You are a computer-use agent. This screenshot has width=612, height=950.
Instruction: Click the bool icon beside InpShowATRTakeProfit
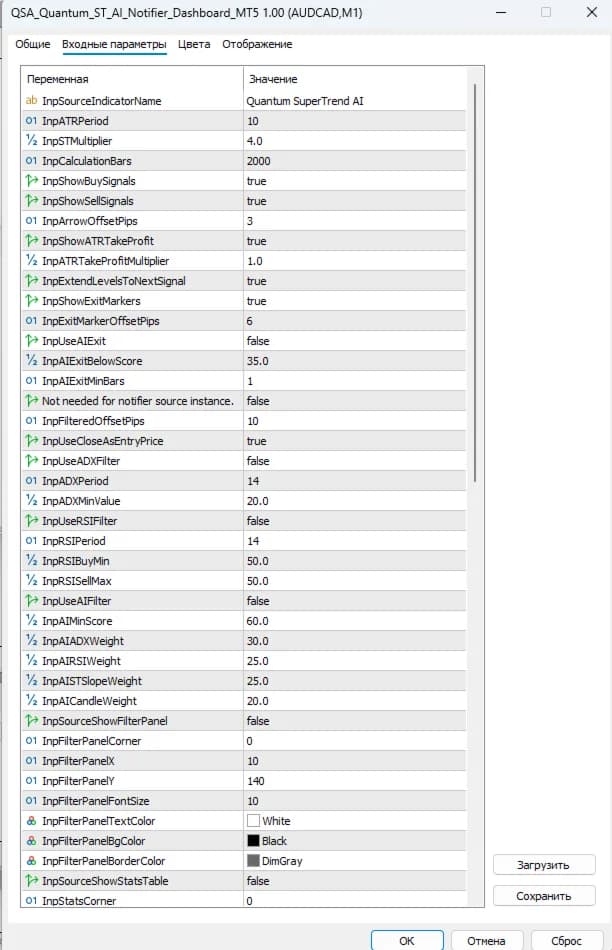[x=32, y=241]
